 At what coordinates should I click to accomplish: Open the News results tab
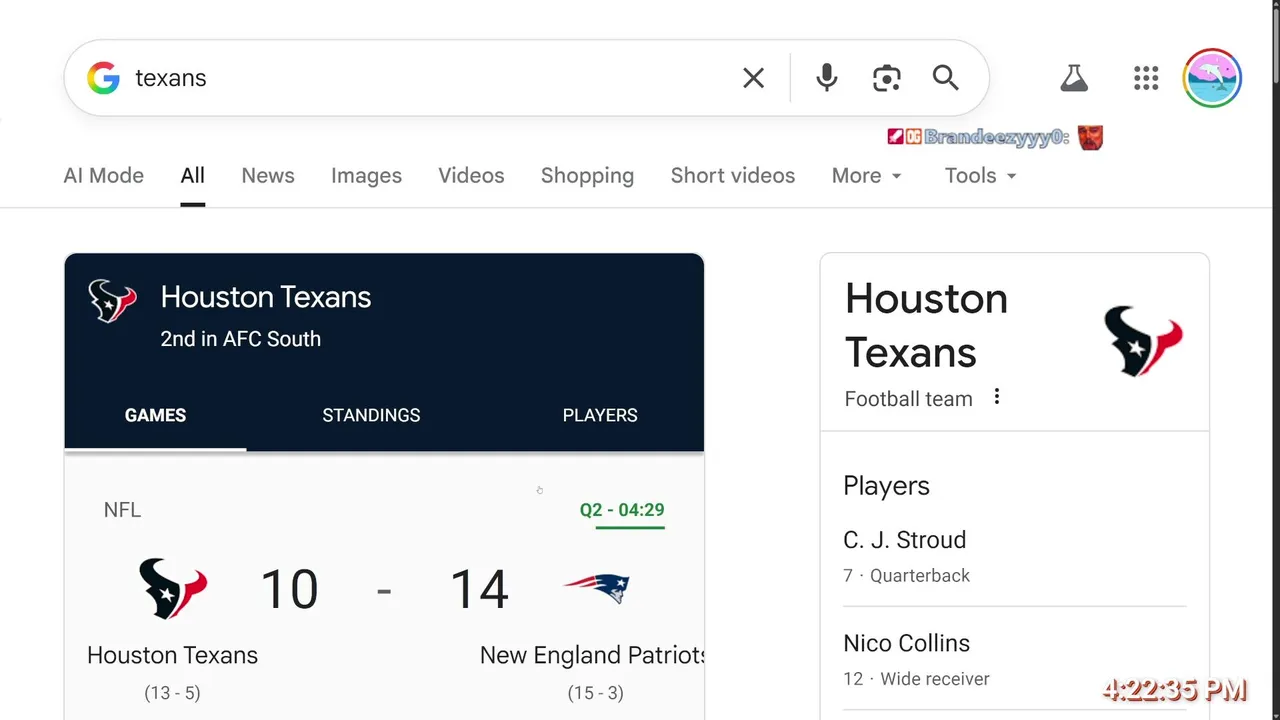268,176
